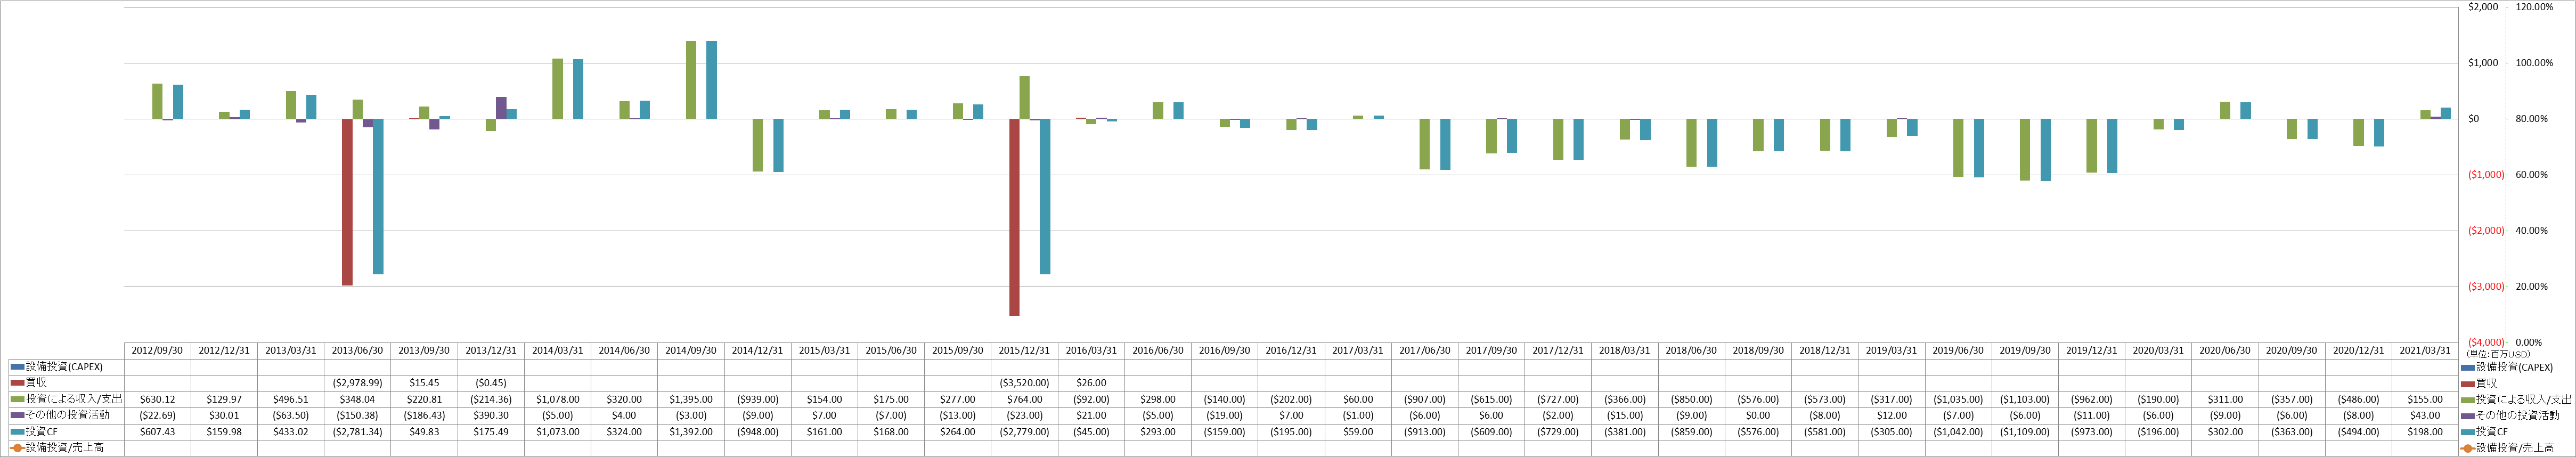Select the 2014/09/30 date header
Screen dimensions: 2576x457
pos(691,351)
